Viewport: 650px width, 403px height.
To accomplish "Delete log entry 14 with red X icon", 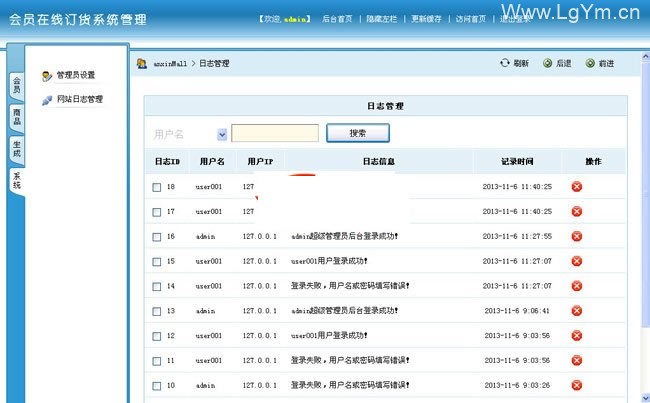I will coord(577,286).
